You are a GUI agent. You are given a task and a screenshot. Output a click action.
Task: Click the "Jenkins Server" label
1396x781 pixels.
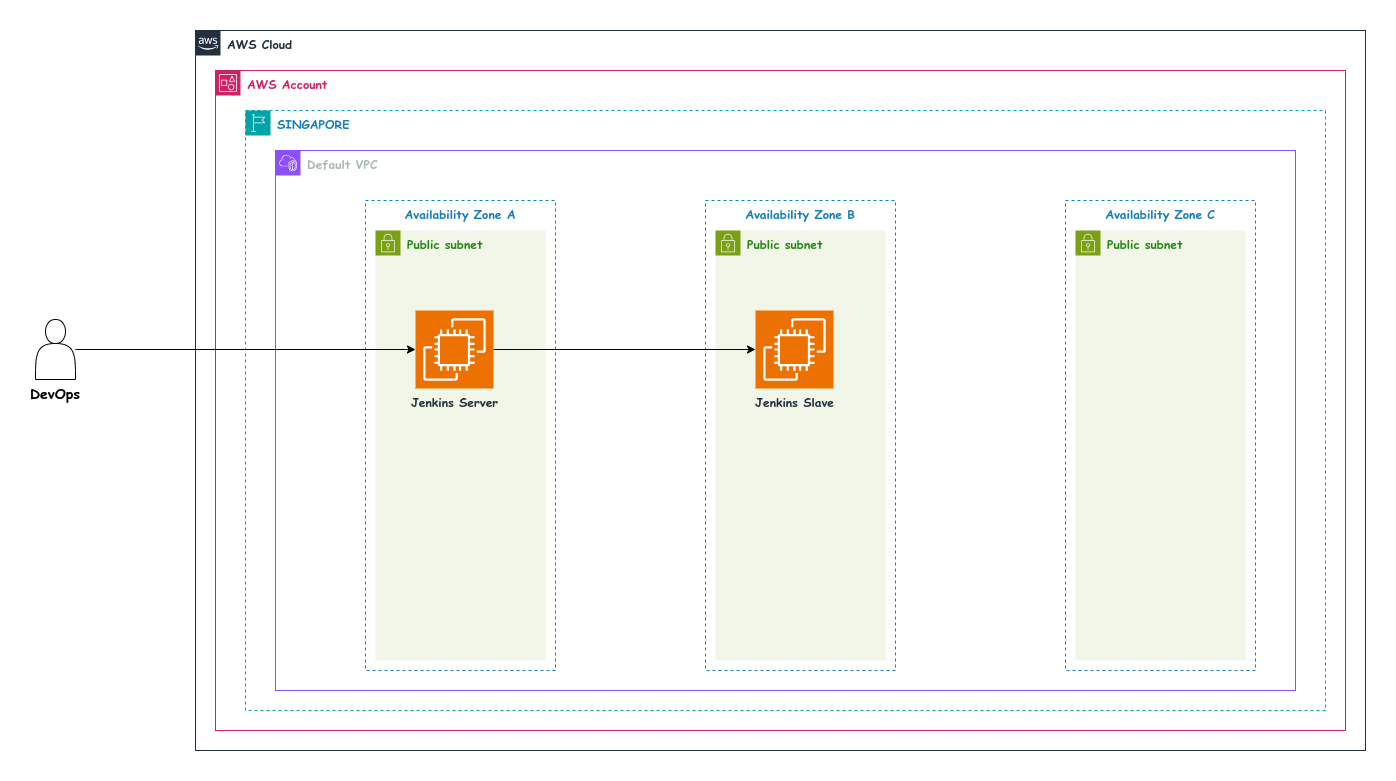pos(454,403)
